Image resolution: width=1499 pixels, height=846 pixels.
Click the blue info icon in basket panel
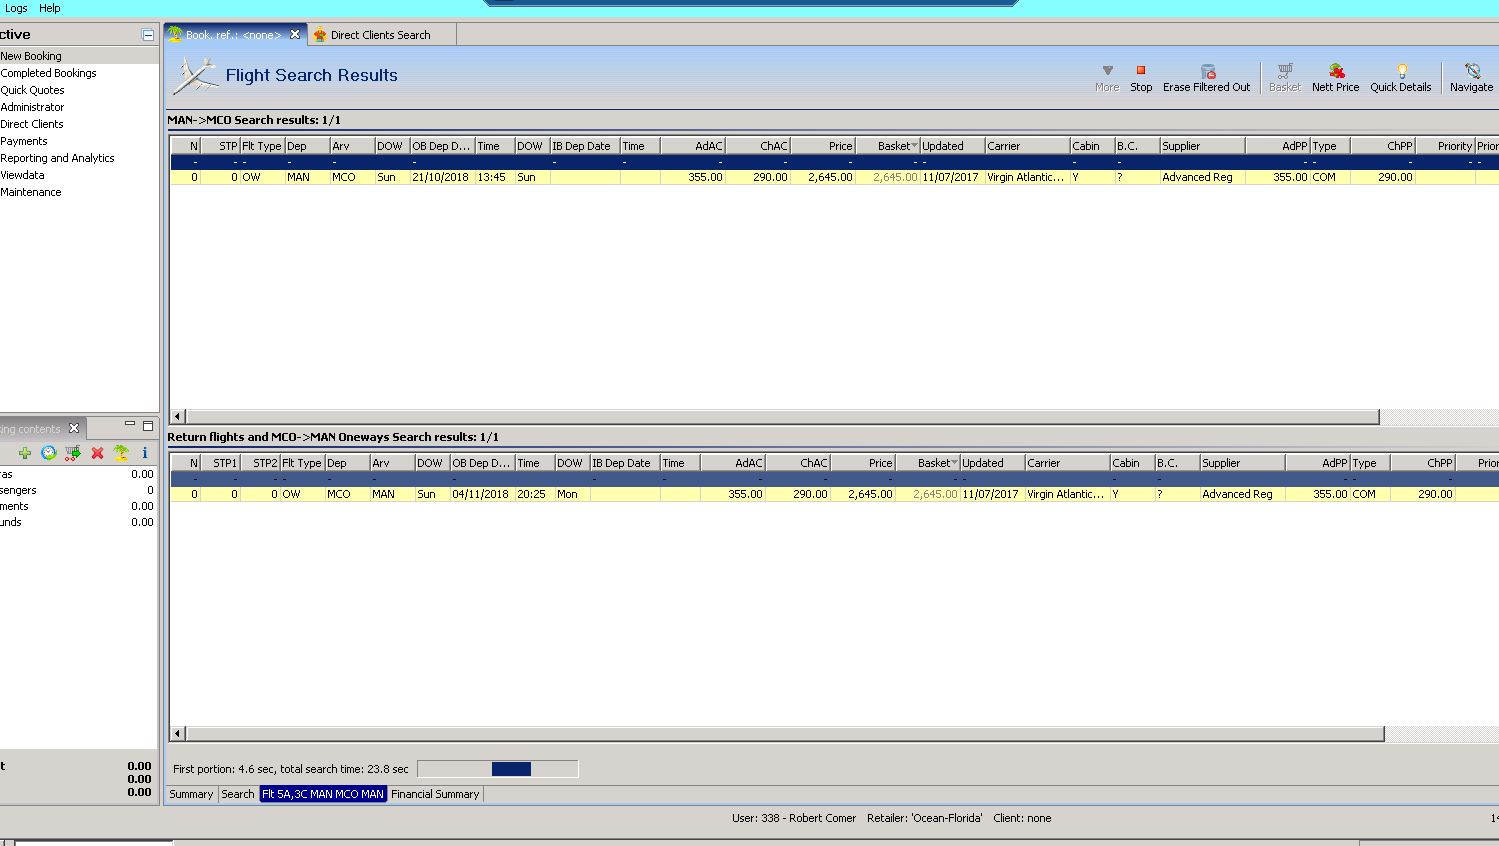145,453
